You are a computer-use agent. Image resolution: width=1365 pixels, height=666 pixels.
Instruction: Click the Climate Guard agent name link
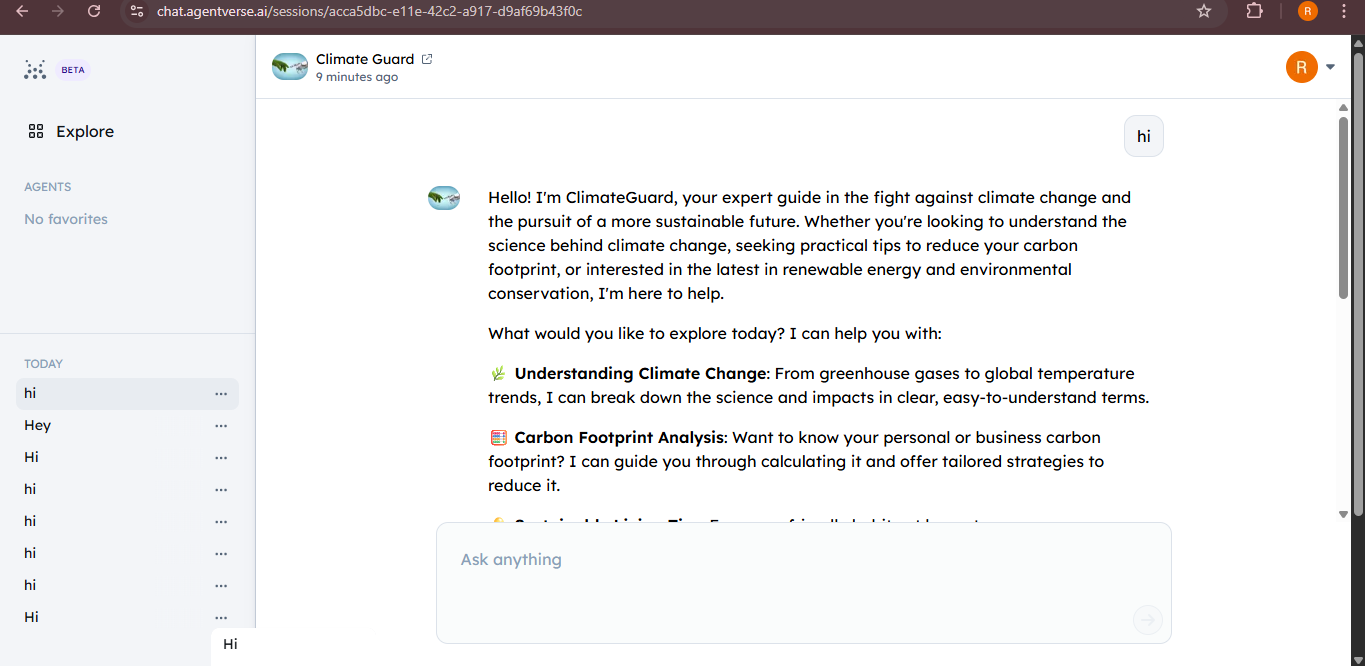[365, 59]
